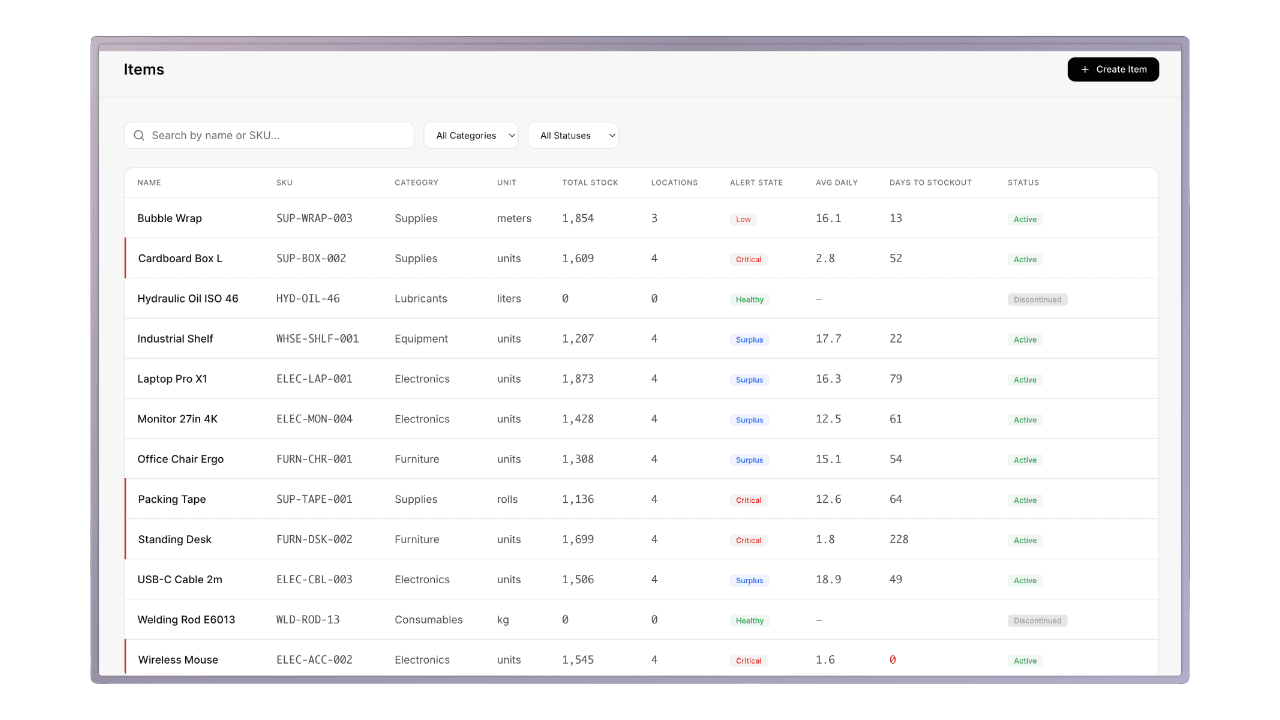Click the search magnifier icon
This screenshot has height=720, width=1280.
click(139, 135)
